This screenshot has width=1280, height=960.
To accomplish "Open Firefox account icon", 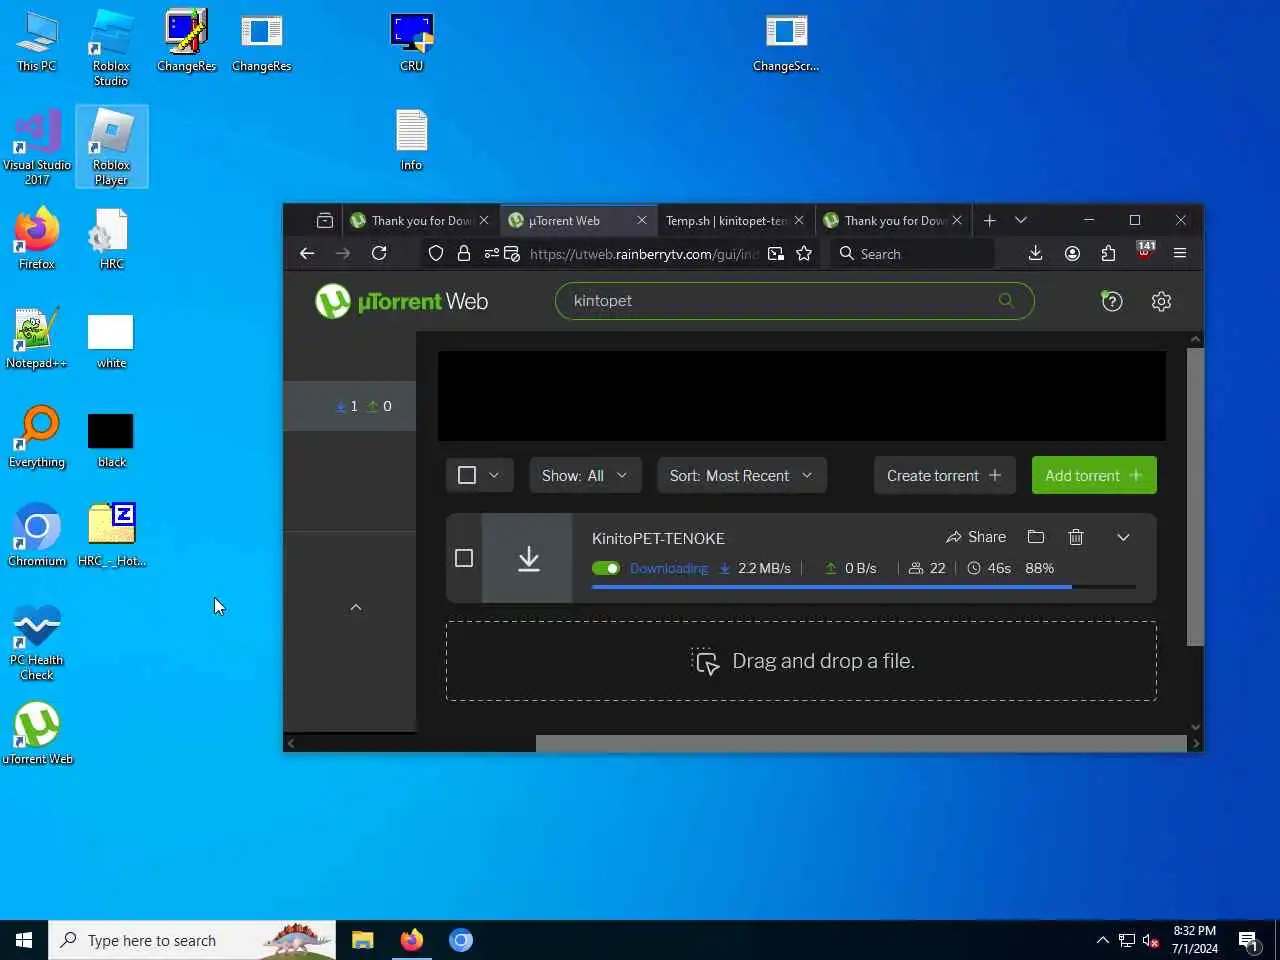I will tap(1072, 253).
